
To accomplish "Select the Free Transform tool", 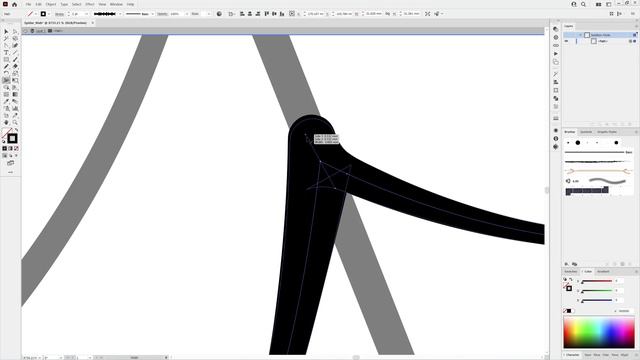I will point(15,80).
